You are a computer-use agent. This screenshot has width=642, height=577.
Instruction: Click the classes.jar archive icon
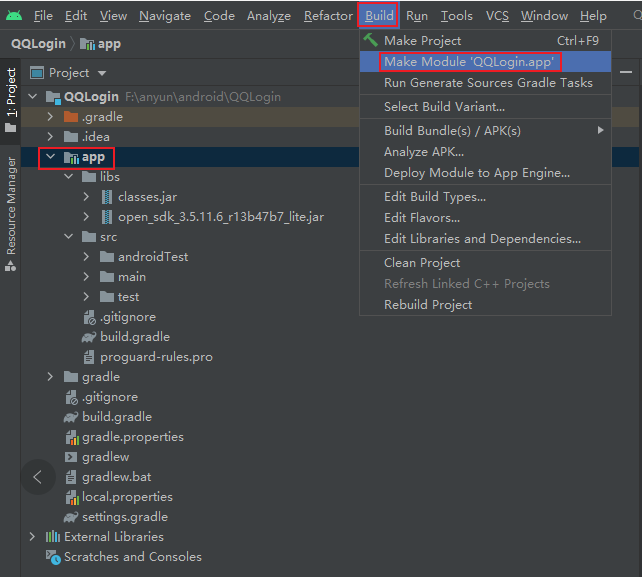(106, 197)
